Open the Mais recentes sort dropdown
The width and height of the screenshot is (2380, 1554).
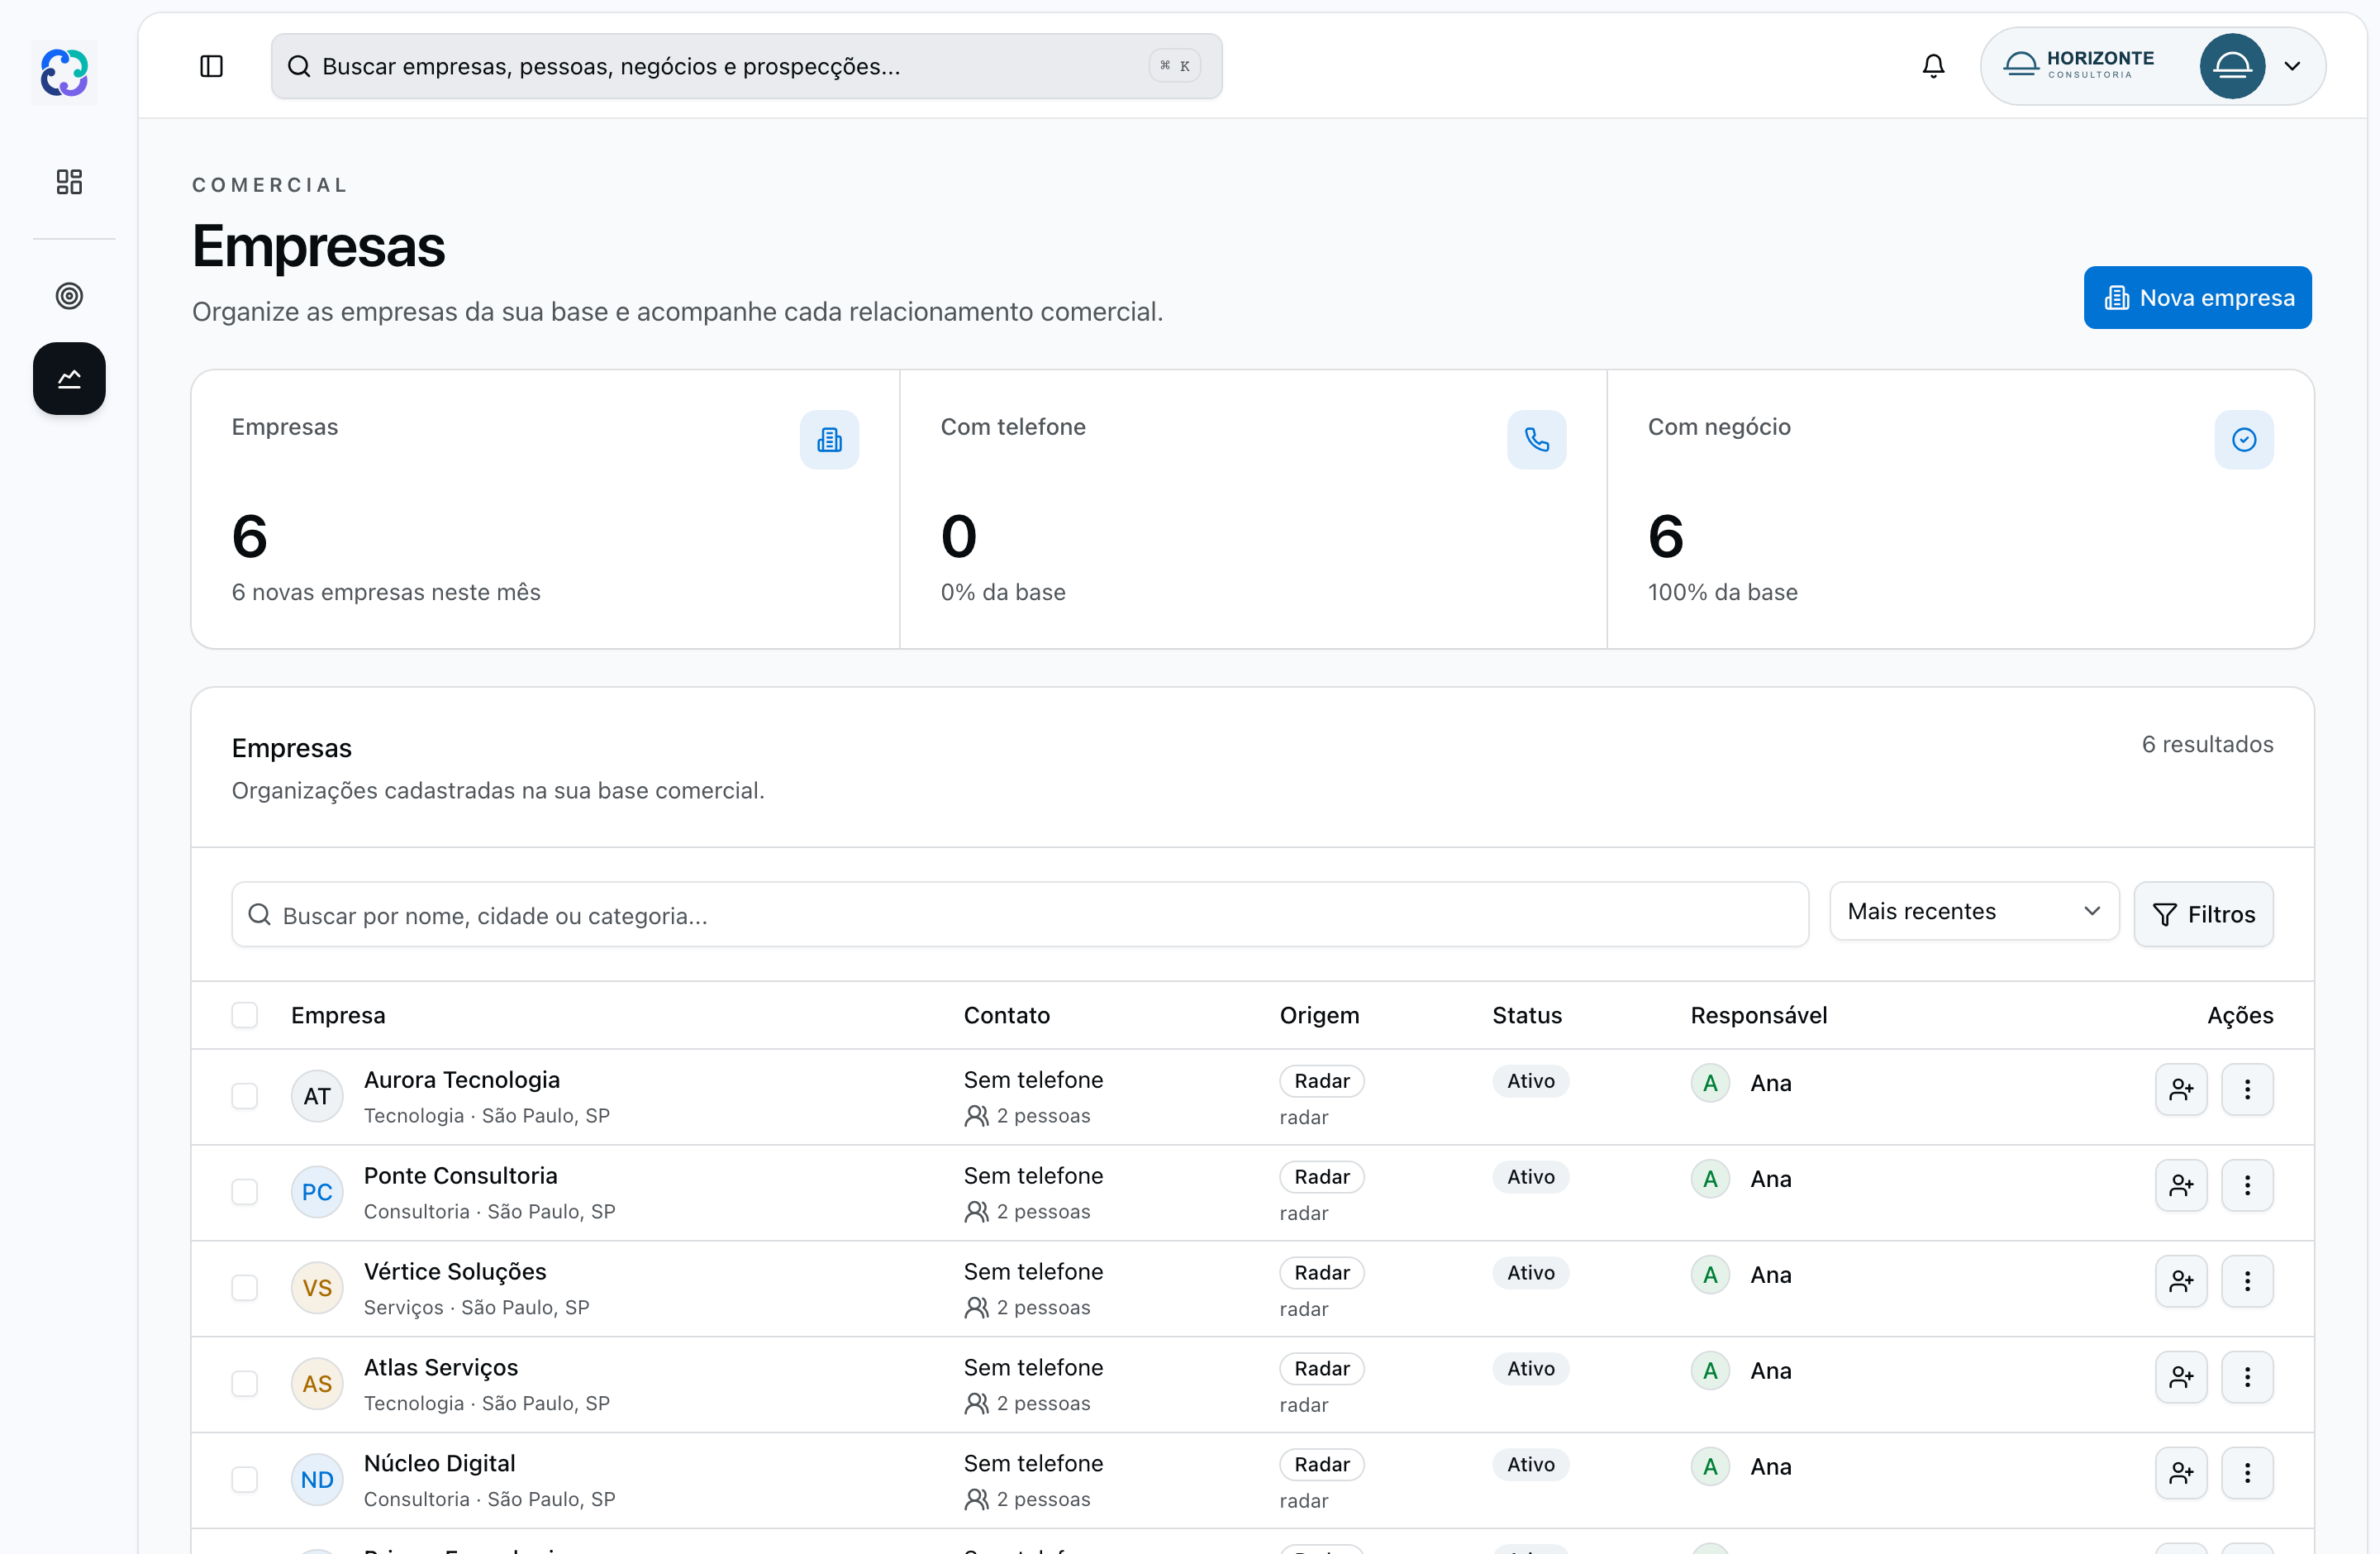1974,911
